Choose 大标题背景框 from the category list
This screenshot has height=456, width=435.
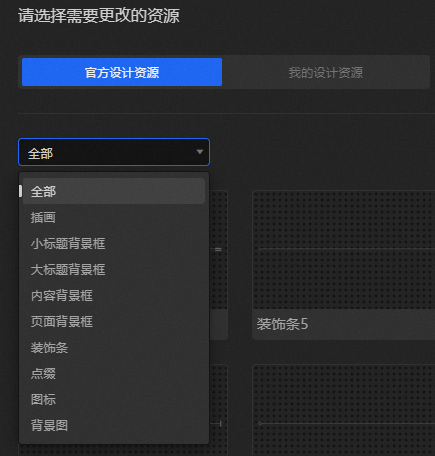(x=114, y=269)
